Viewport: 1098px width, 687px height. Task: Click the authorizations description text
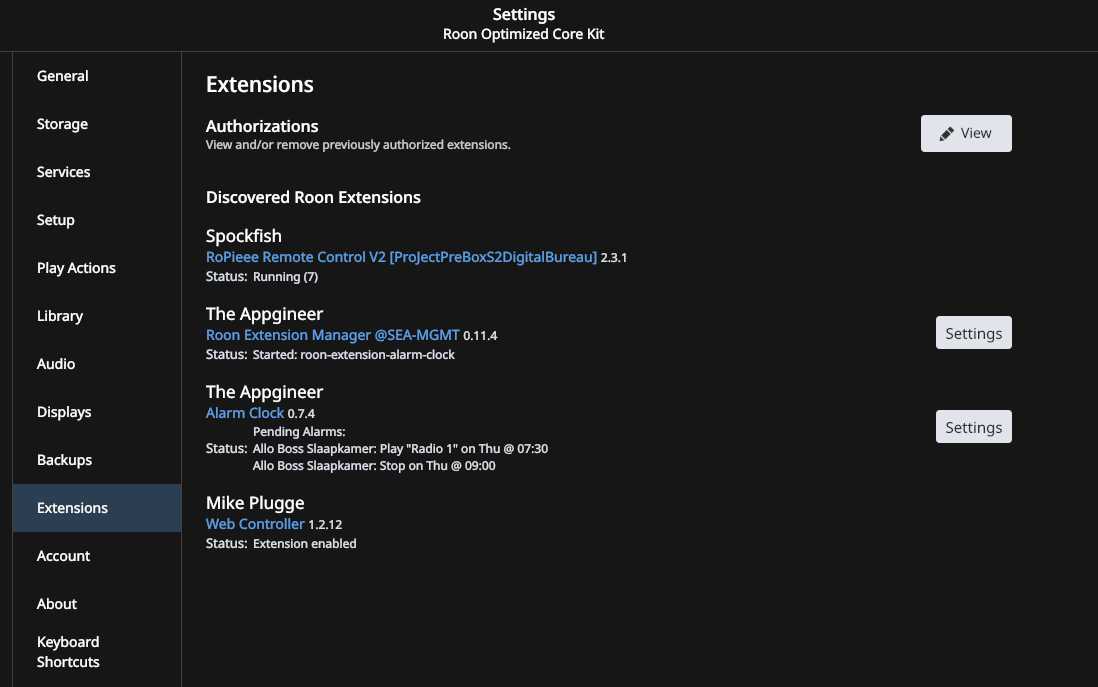[358, 145]
